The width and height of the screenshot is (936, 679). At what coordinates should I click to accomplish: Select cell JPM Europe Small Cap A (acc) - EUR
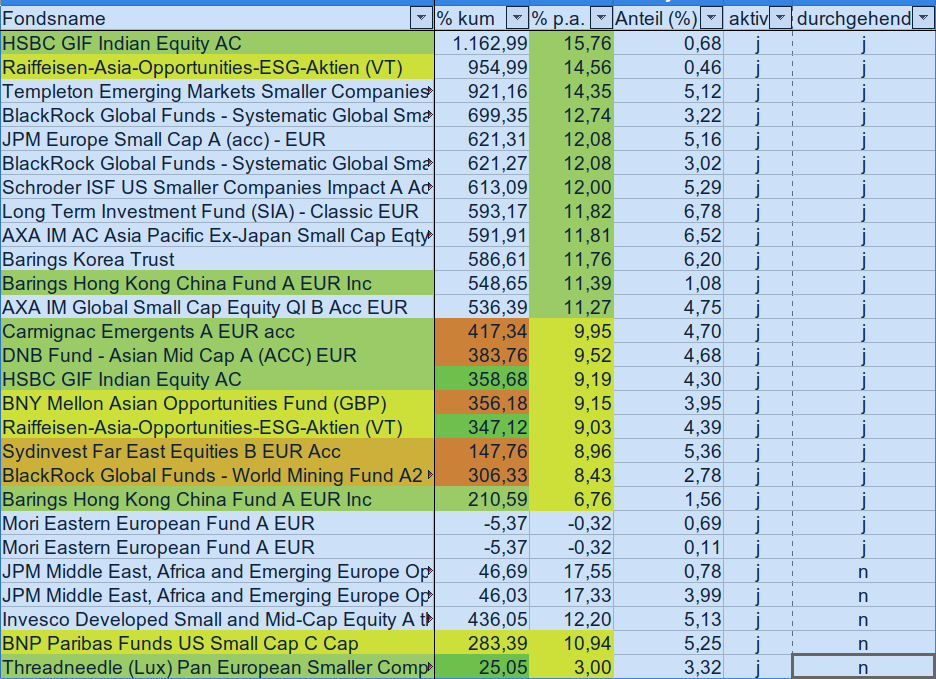click(x=217, y=139)
